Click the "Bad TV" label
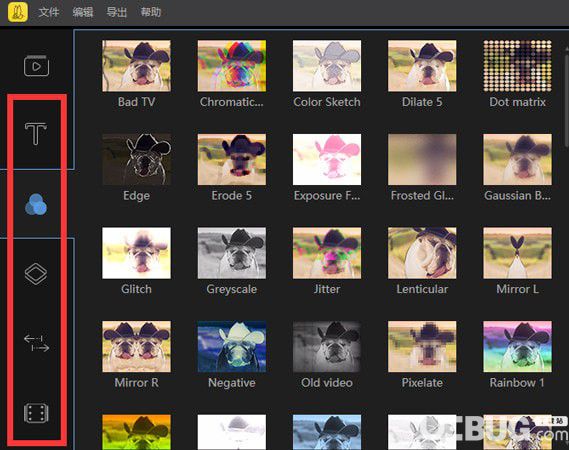The height and width of the screenshot is (450, 569). click(136, 102)
